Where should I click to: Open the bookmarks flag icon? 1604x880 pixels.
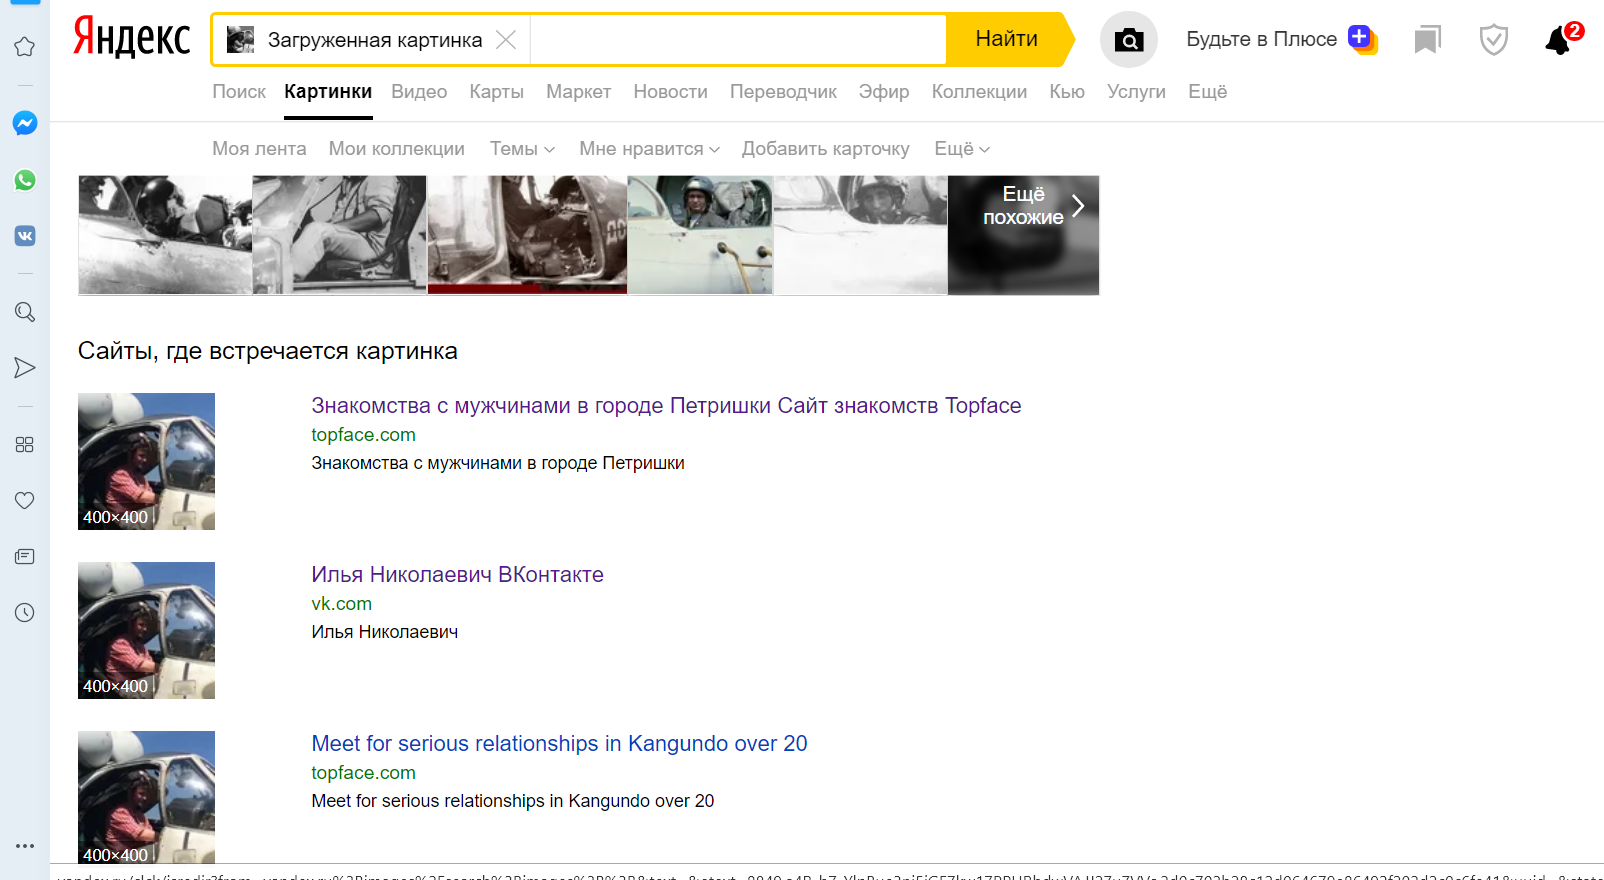pos(1427,40)
